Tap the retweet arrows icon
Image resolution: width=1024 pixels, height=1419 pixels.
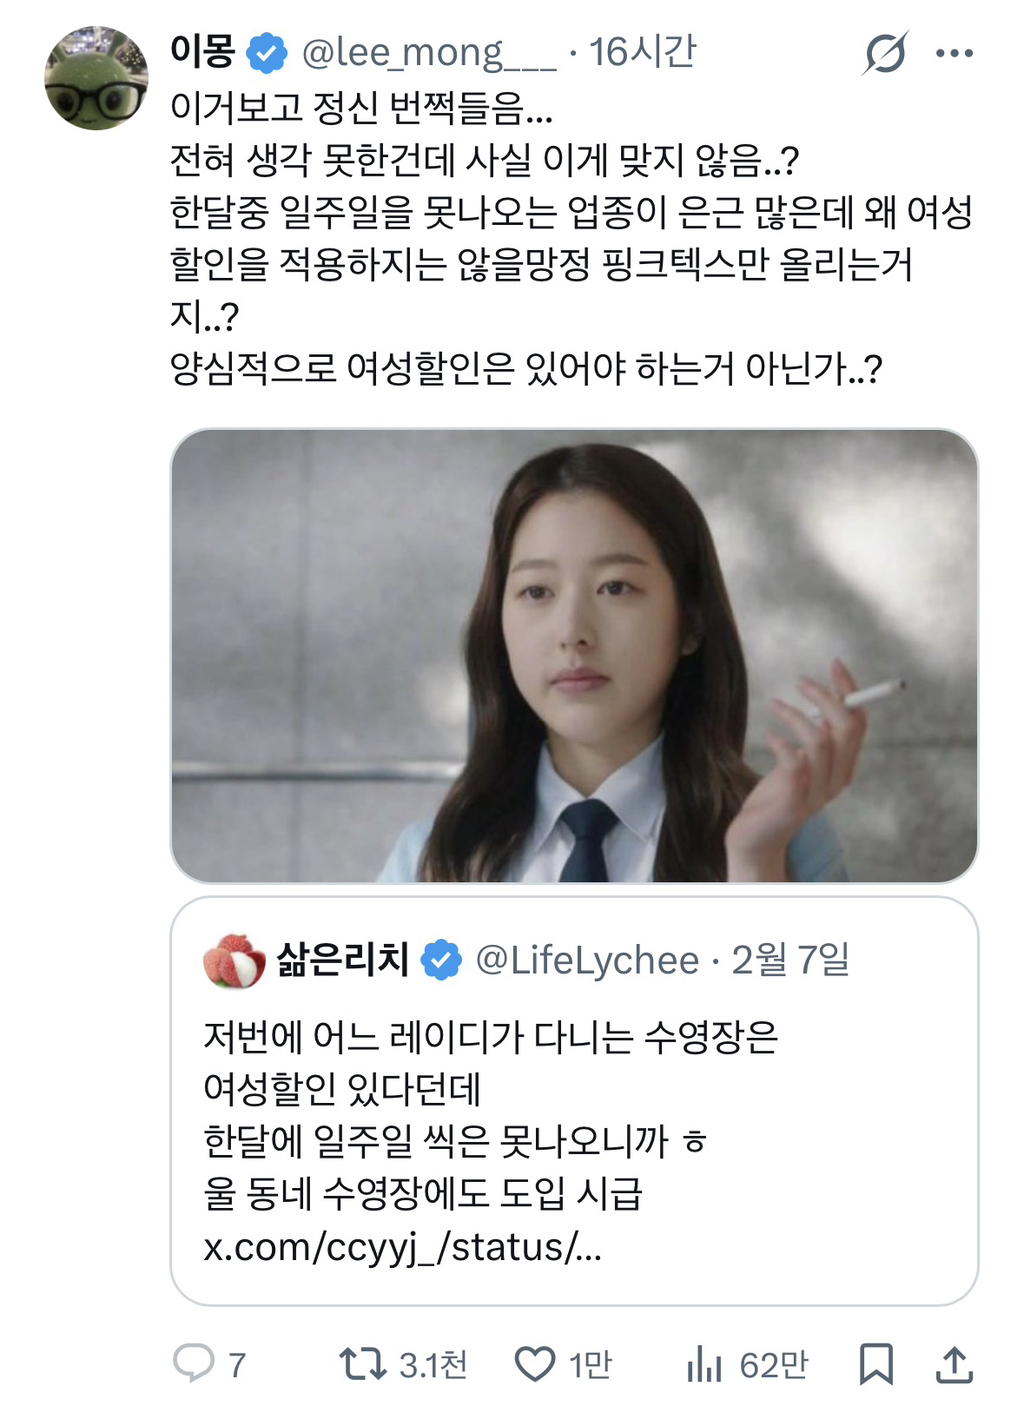coord(362,1364)
